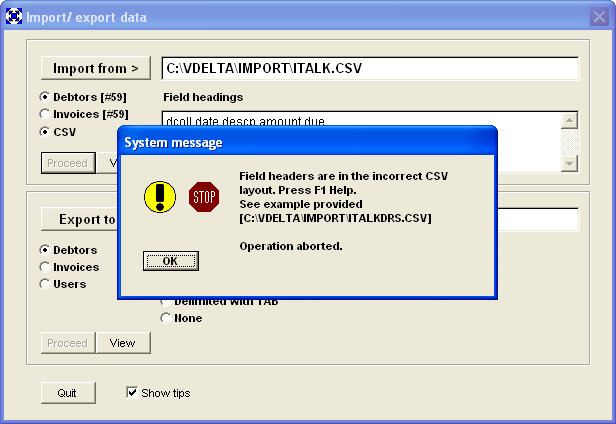Click OK in the System message dialog

tap(170, 261)
